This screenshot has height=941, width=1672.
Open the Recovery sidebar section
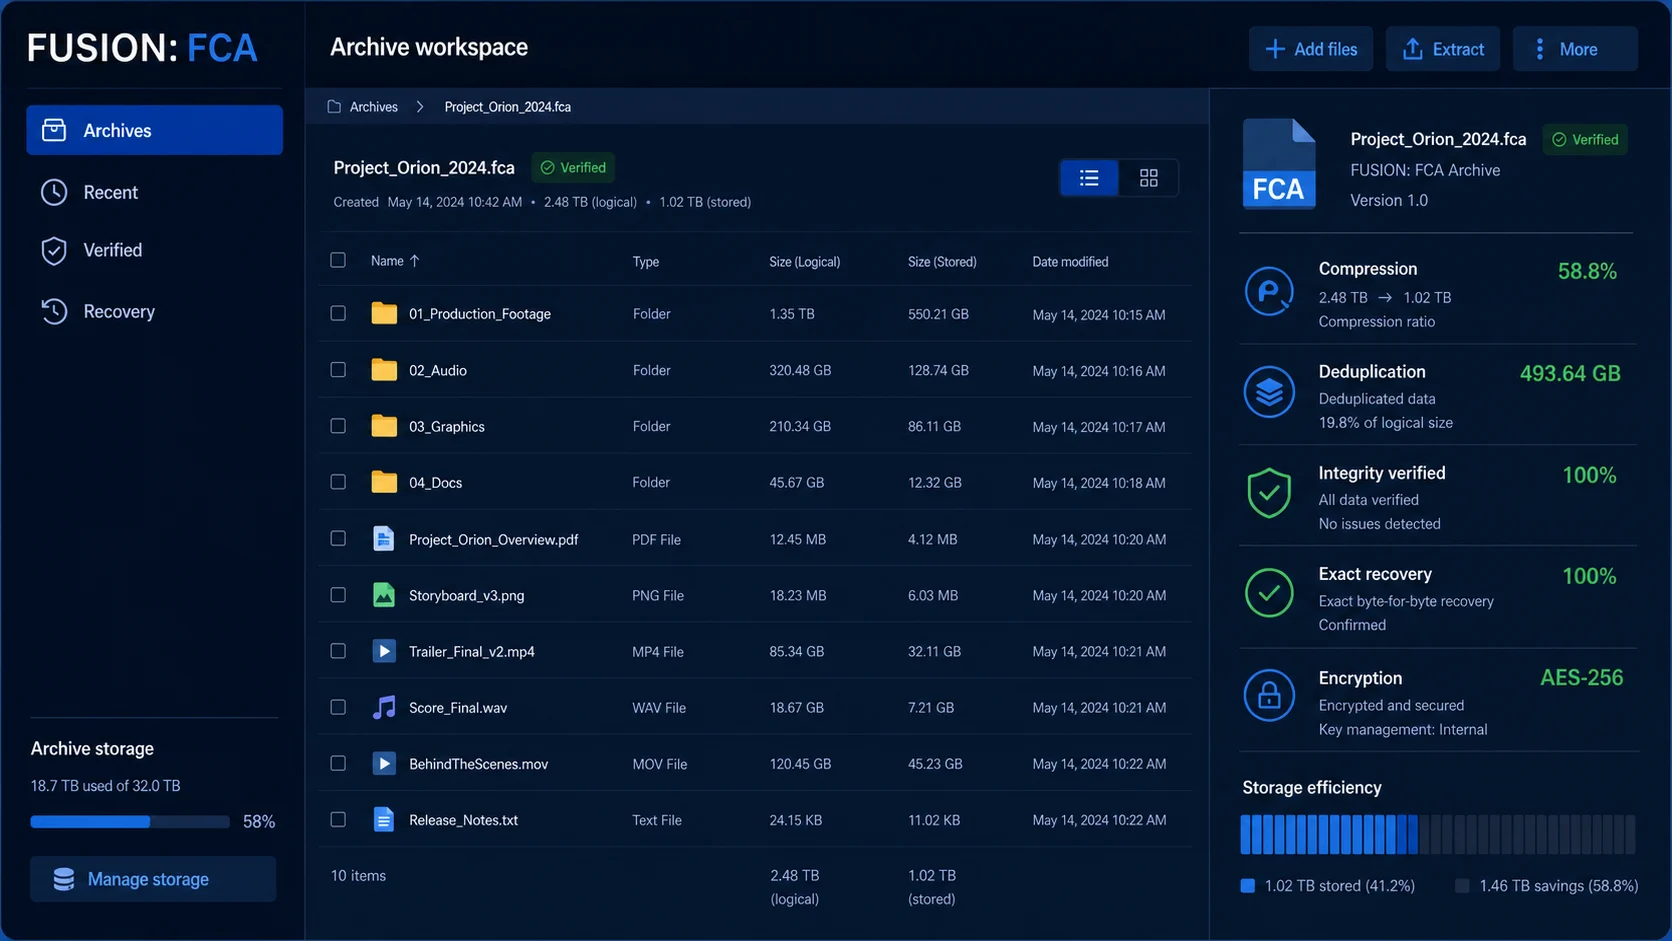point(154,311)
